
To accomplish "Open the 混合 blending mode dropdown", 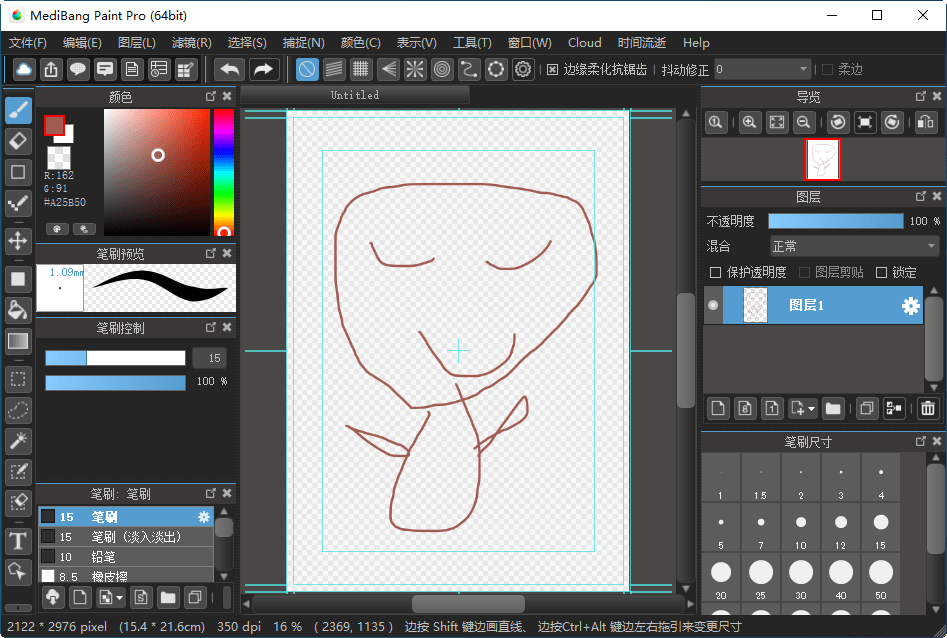I will click(854, 246).
